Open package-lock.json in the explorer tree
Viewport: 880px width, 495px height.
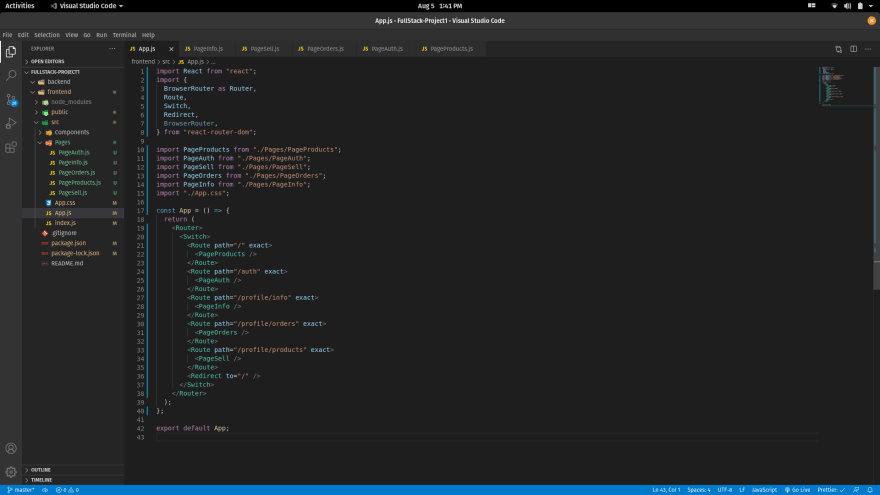(x=73, y=254)
